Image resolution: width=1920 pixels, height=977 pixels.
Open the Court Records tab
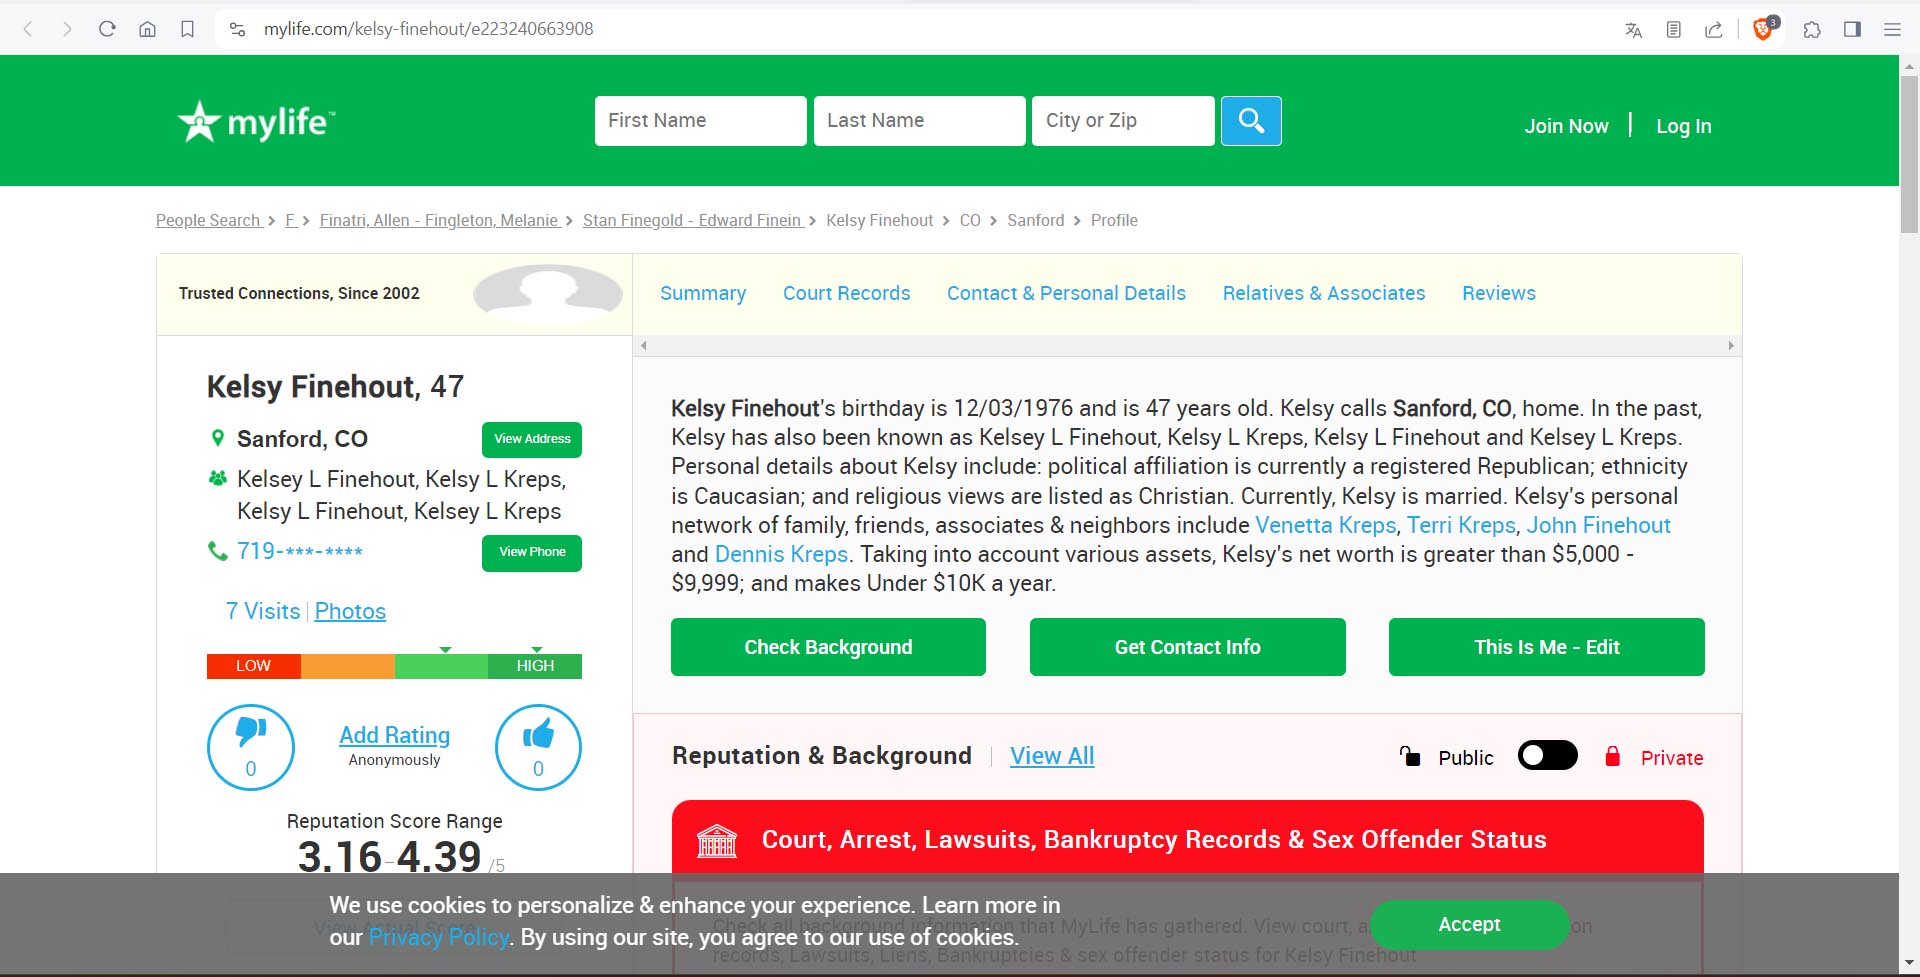pos(847,293)
